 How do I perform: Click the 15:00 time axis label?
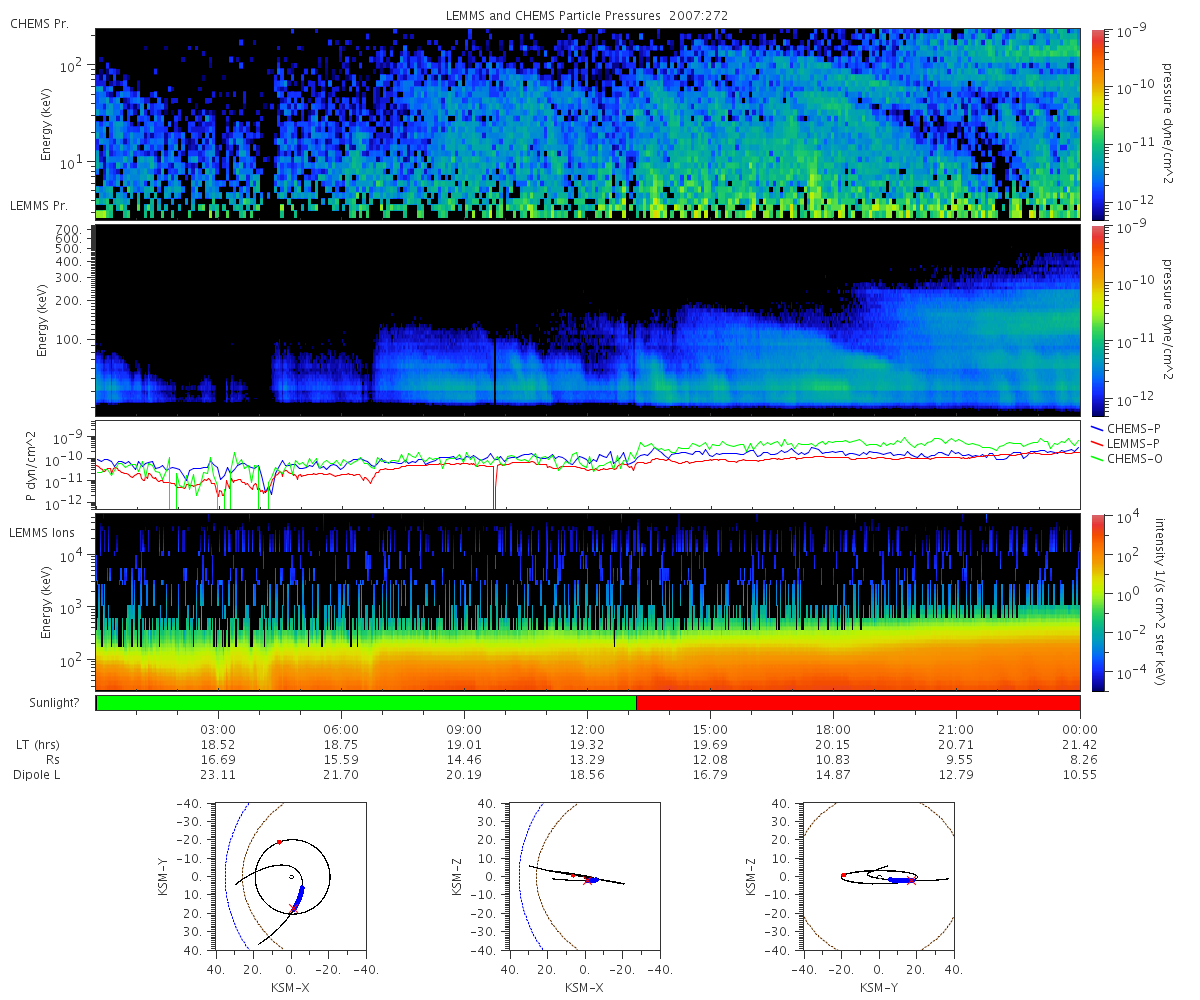click(x=710, y=731)
